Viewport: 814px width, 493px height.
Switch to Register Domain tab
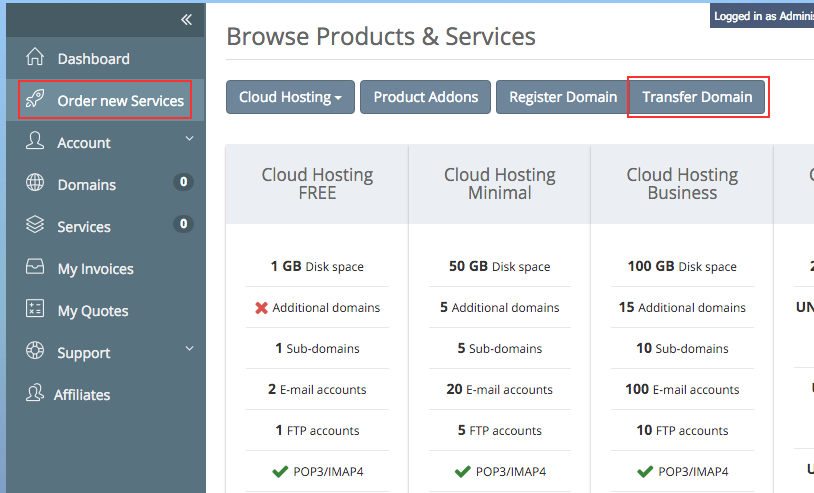563,97
